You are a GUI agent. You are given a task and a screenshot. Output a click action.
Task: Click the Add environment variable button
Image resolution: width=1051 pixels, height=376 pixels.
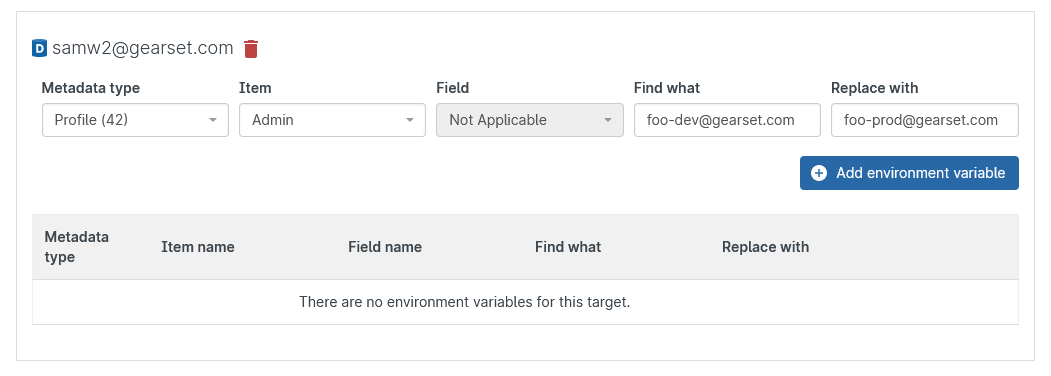(909, 173)
